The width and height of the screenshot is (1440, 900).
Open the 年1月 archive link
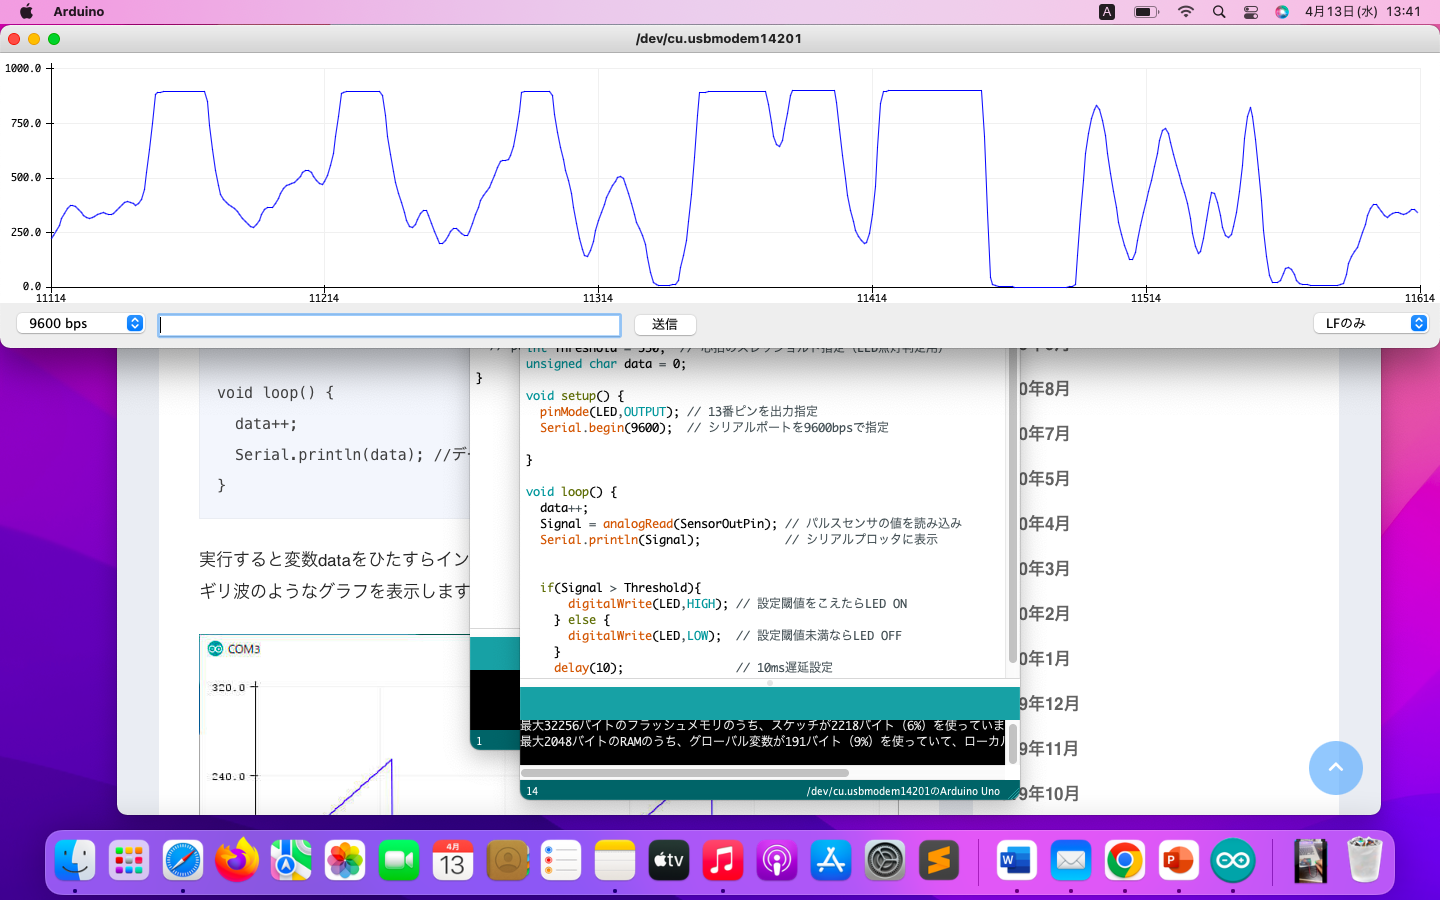1045,658
